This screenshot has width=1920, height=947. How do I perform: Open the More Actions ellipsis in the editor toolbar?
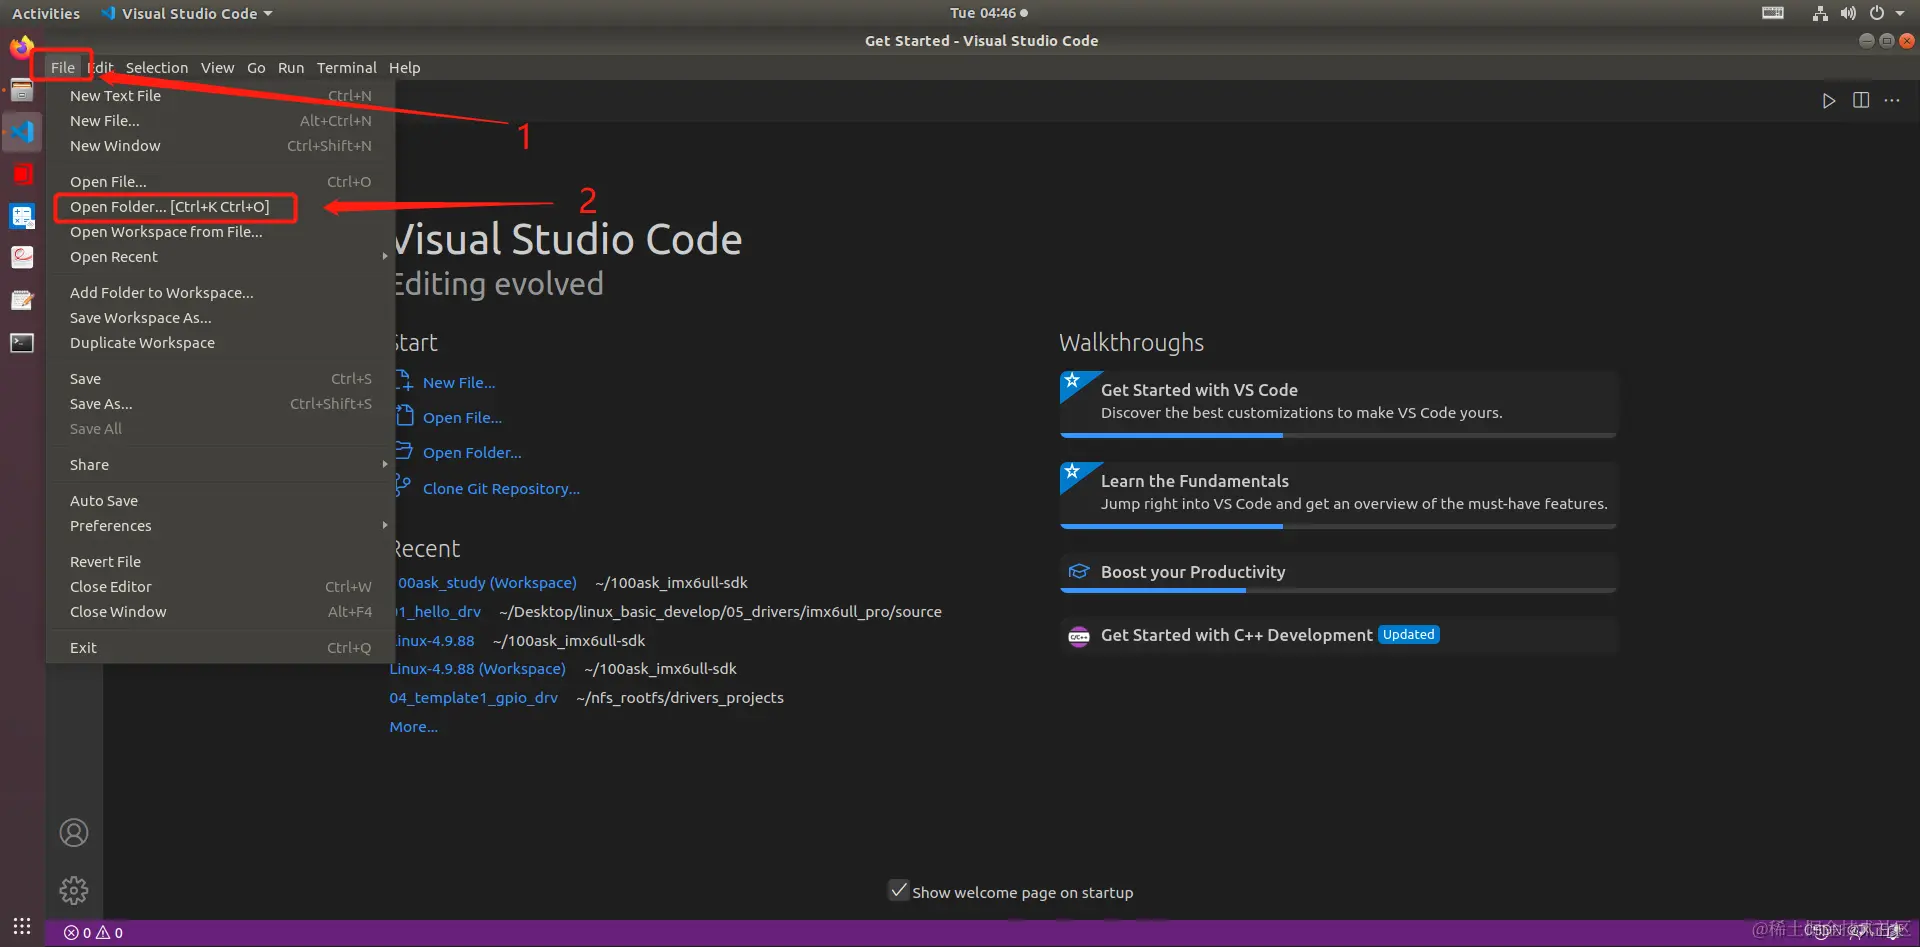(1892, 101)
